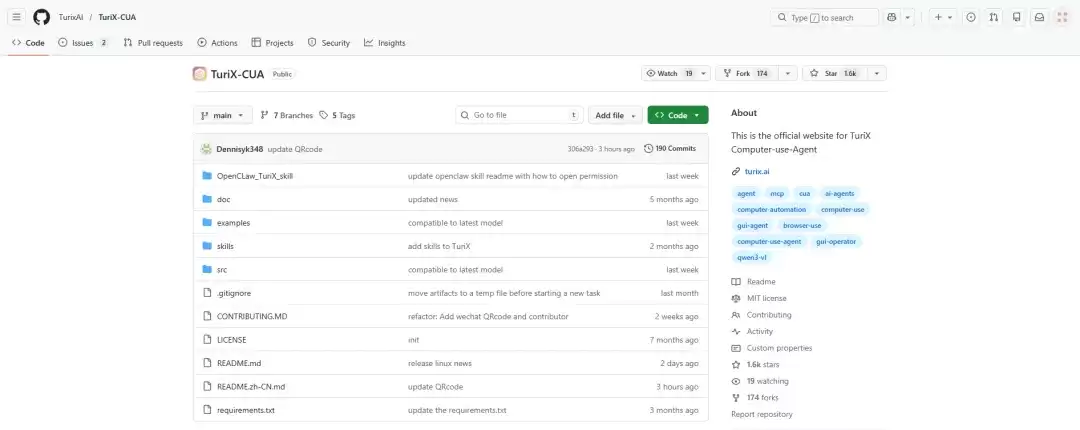Switch to the Projects tab
Screen dimensions: 1080x430
[272, 43]
